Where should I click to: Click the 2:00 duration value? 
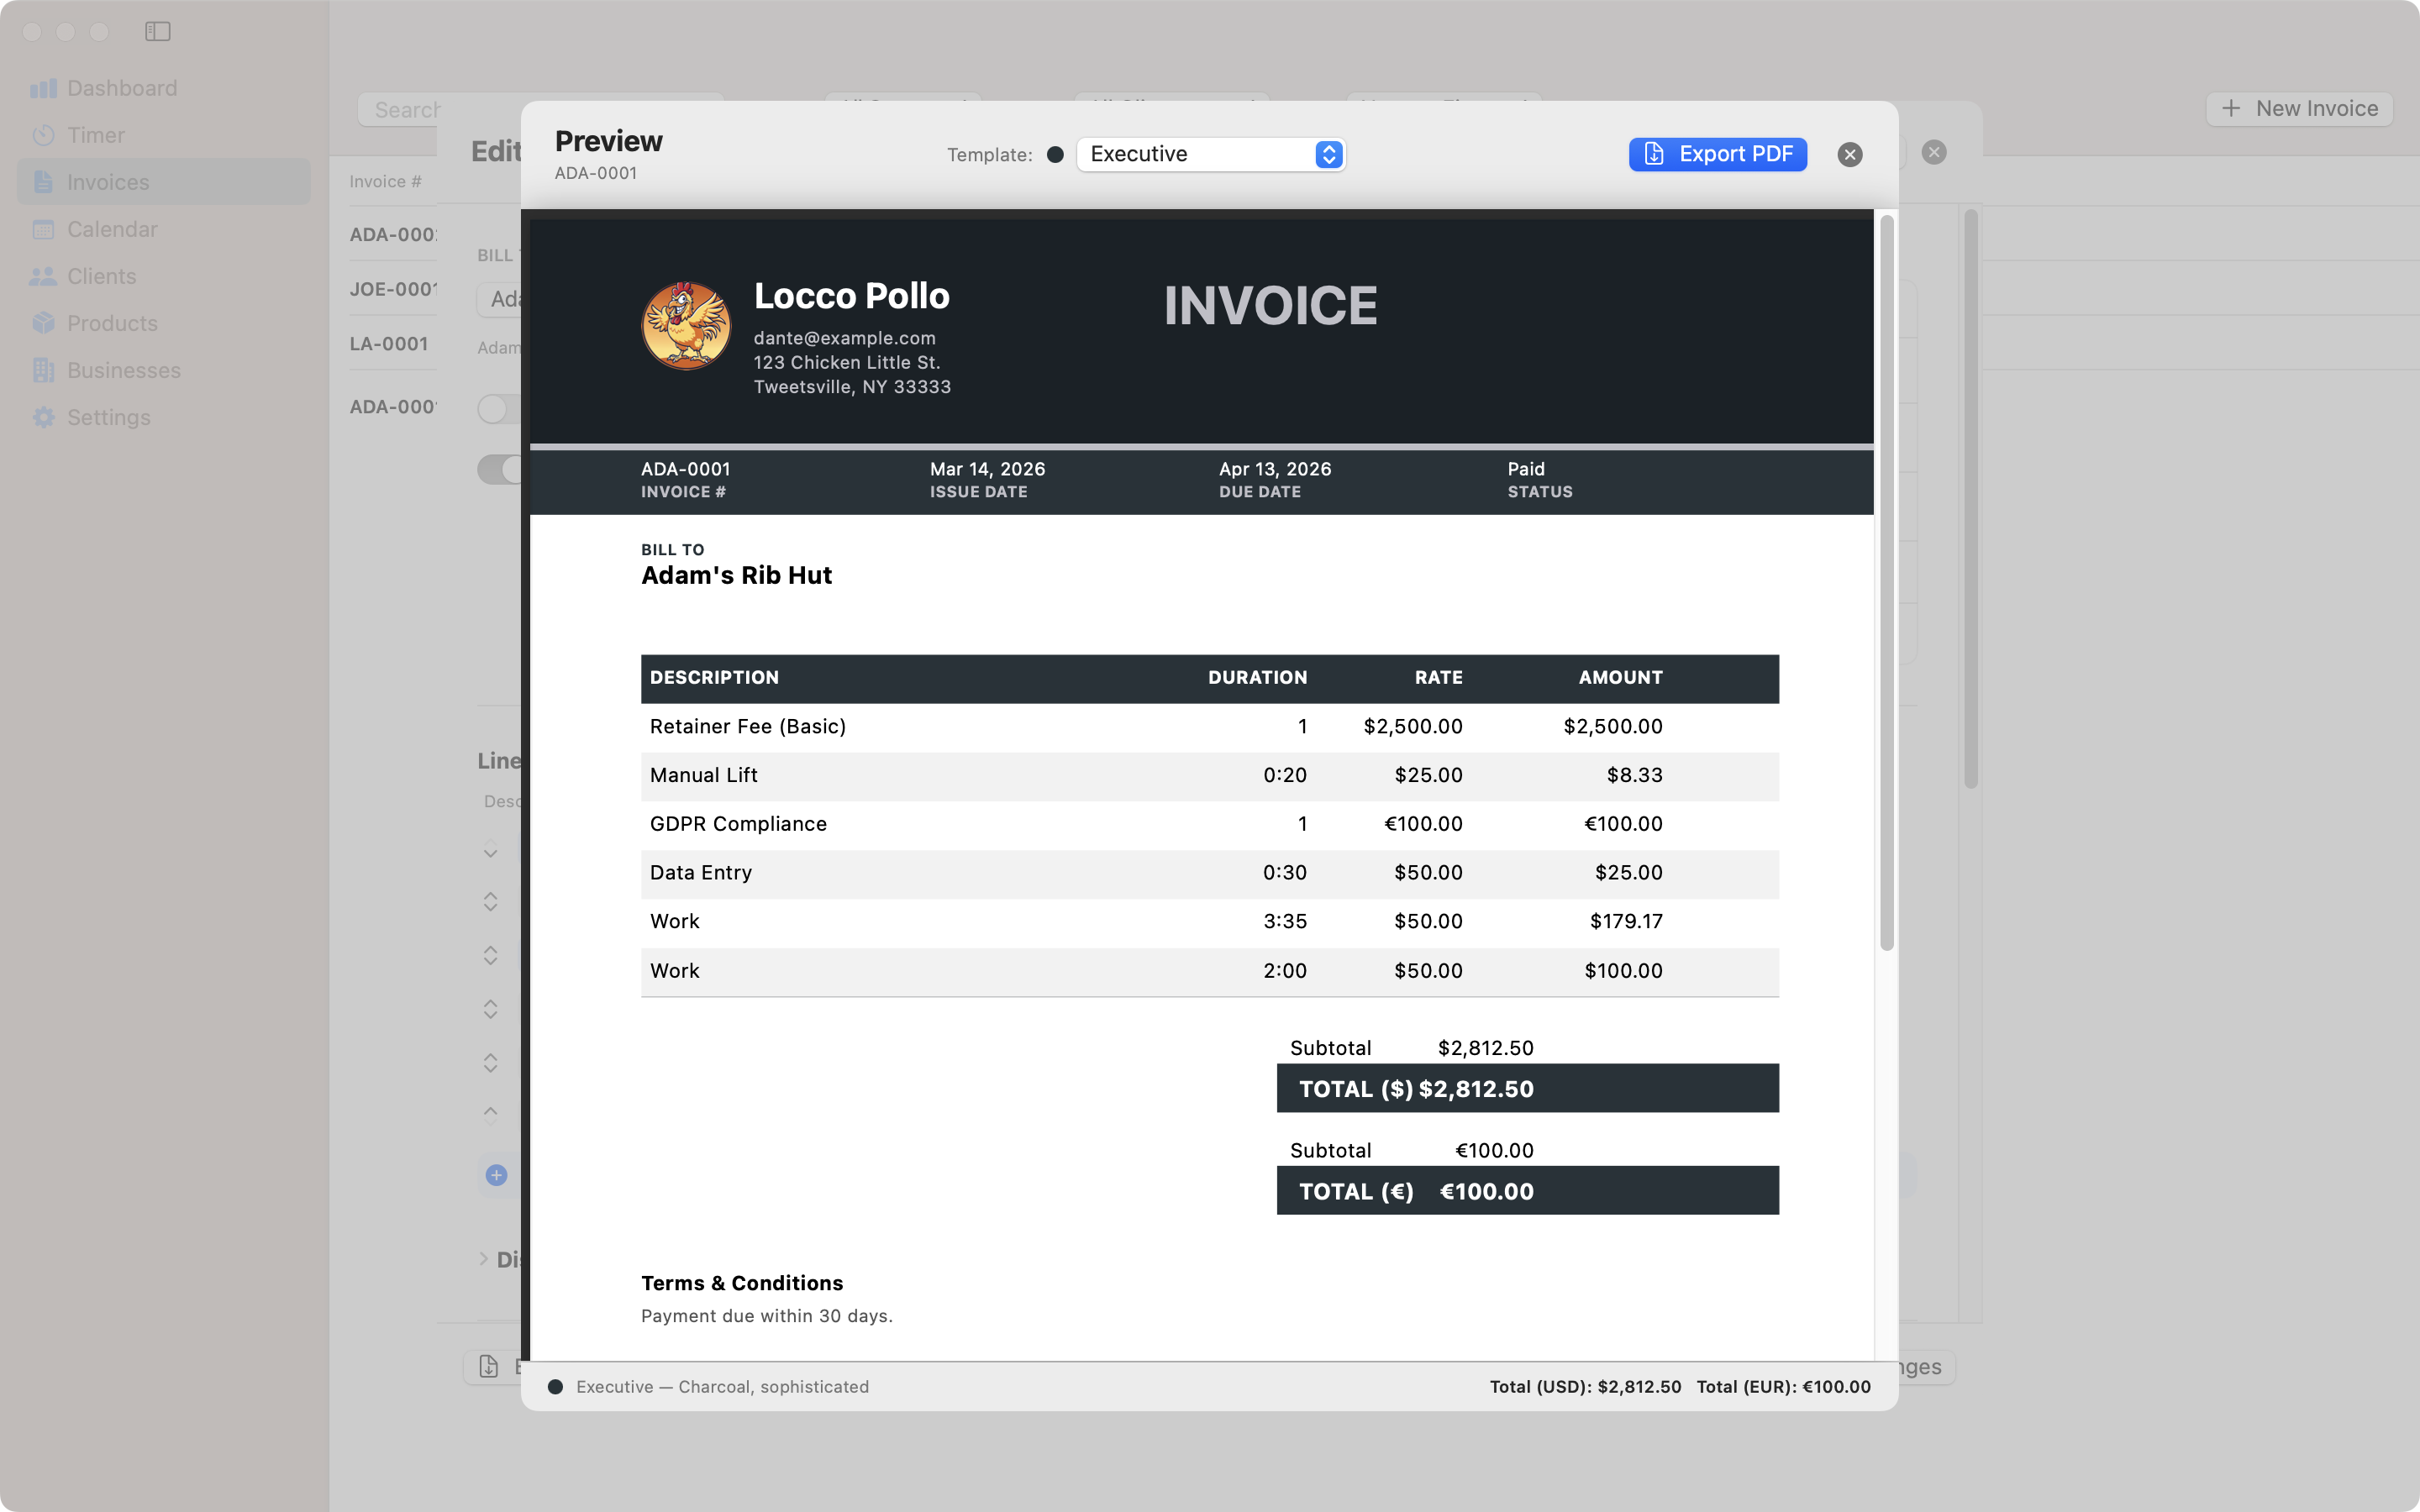click(x=1285, y=970)
